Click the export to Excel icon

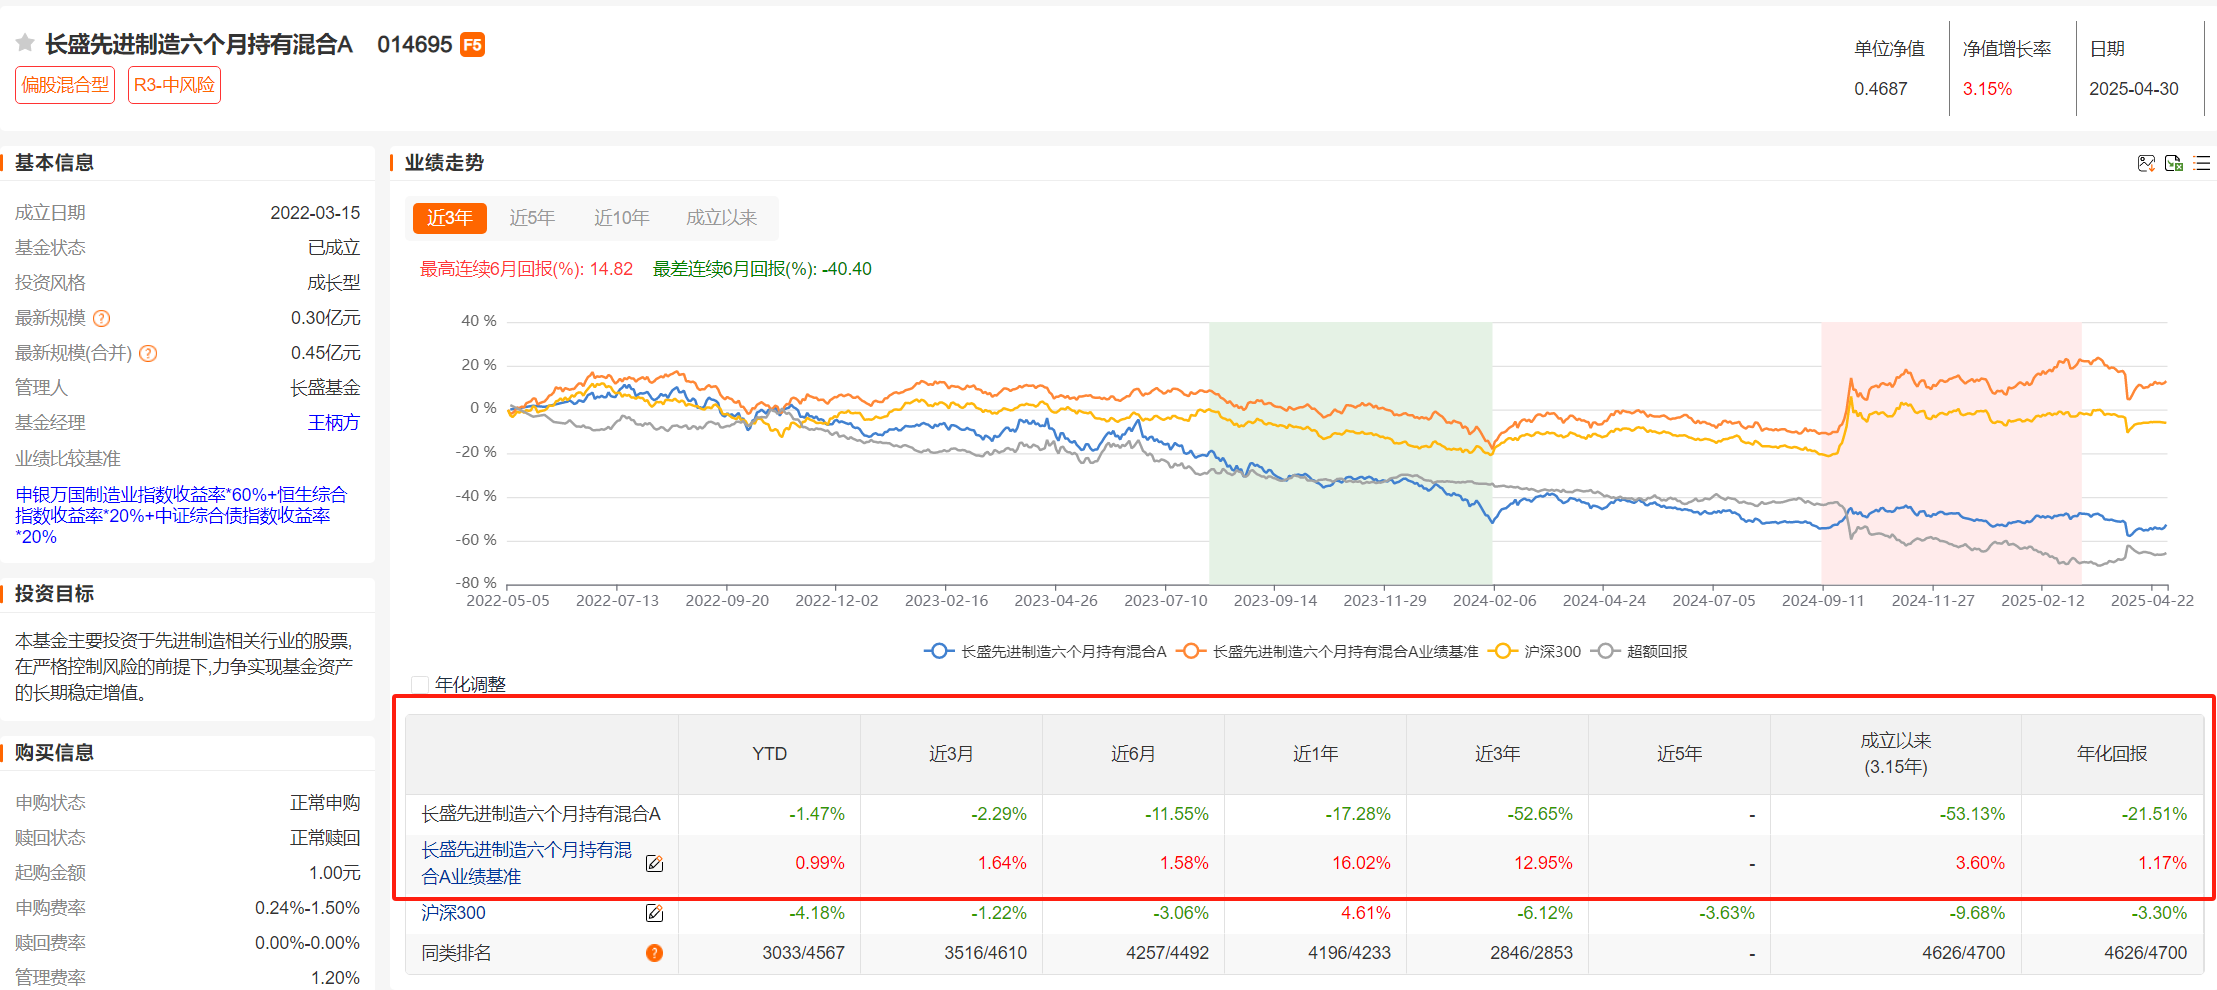(x=2172, y=163)
